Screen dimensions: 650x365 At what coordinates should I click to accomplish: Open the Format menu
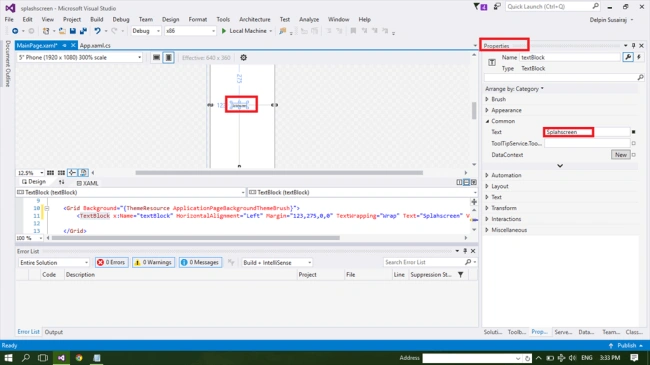(x=197, y=19)
